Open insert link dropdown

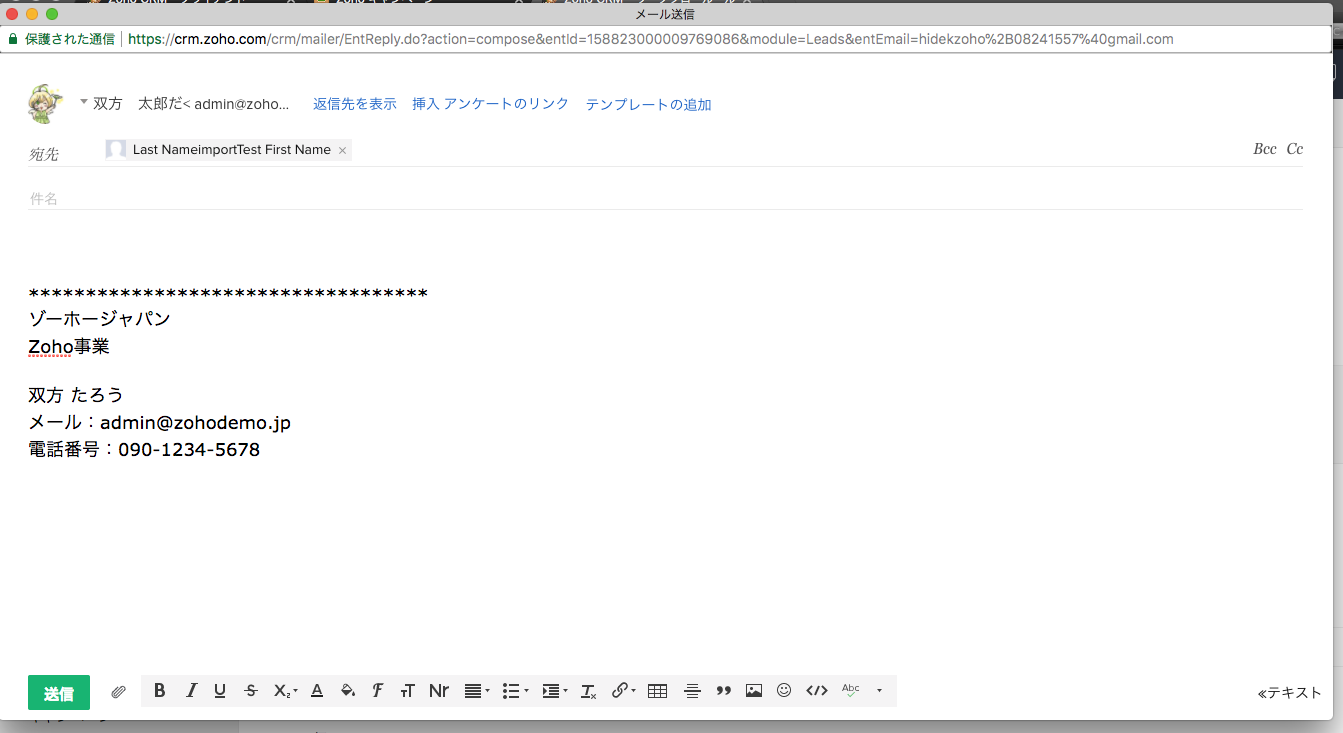point(623,691)
